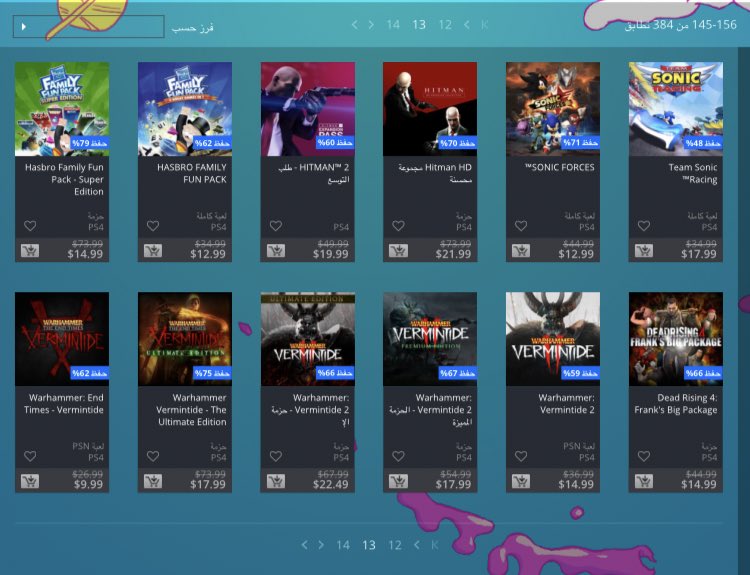The image size is (750, 575).
Task: Wishlist heart for Vermintide 2 $17.99 bundle
Action: 398,456
